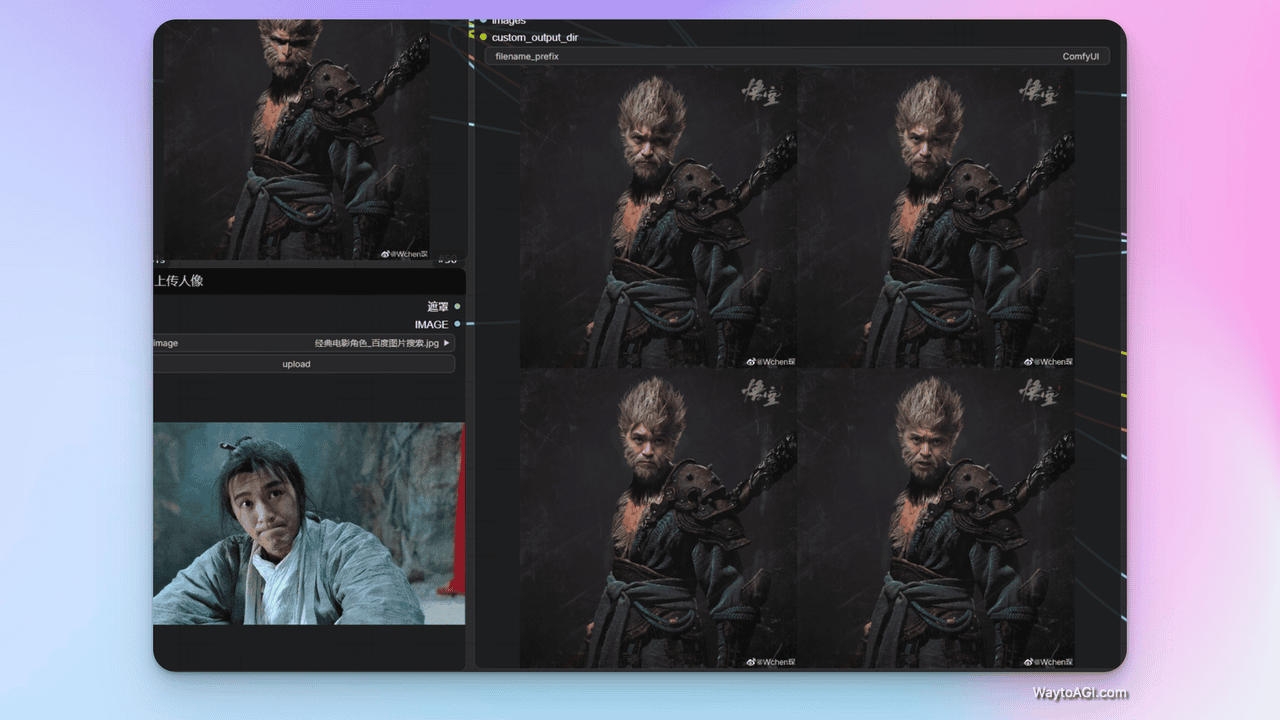Screen dimensions: 1280x720
Task: Click the 遮罩 mask output port
Action: (457, 306)
